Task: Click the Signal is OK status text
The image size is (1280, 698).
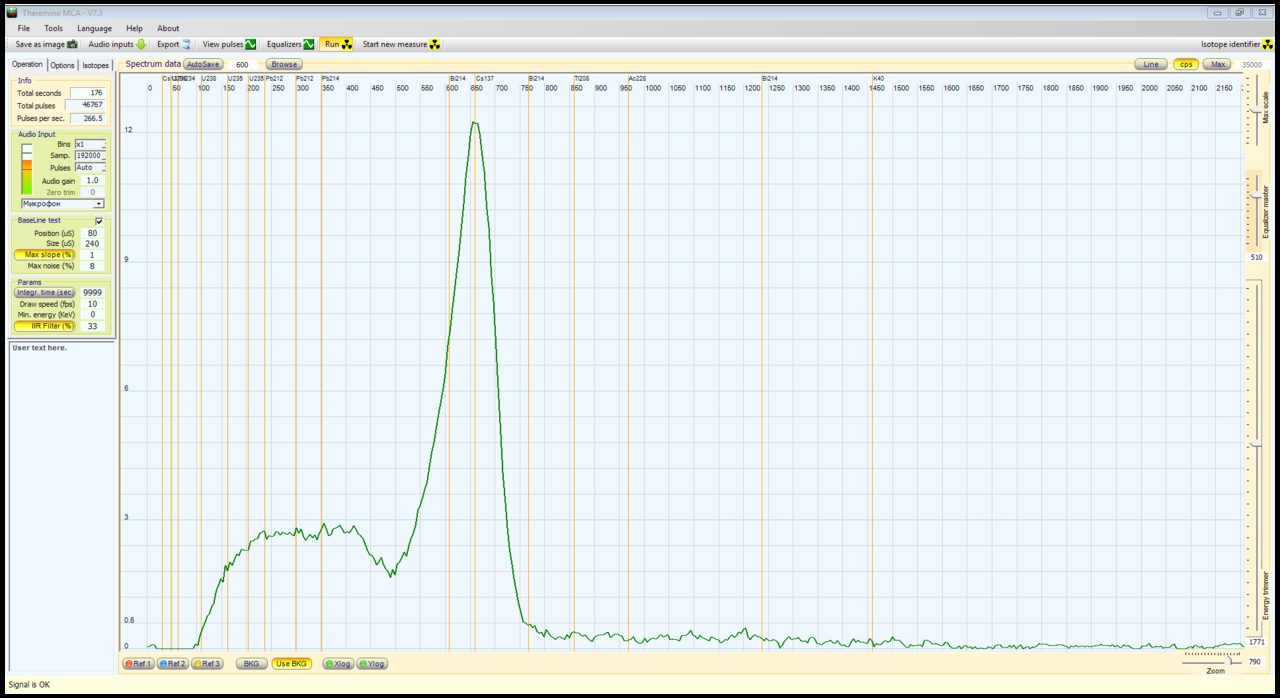Action: [x=29, y=685]
